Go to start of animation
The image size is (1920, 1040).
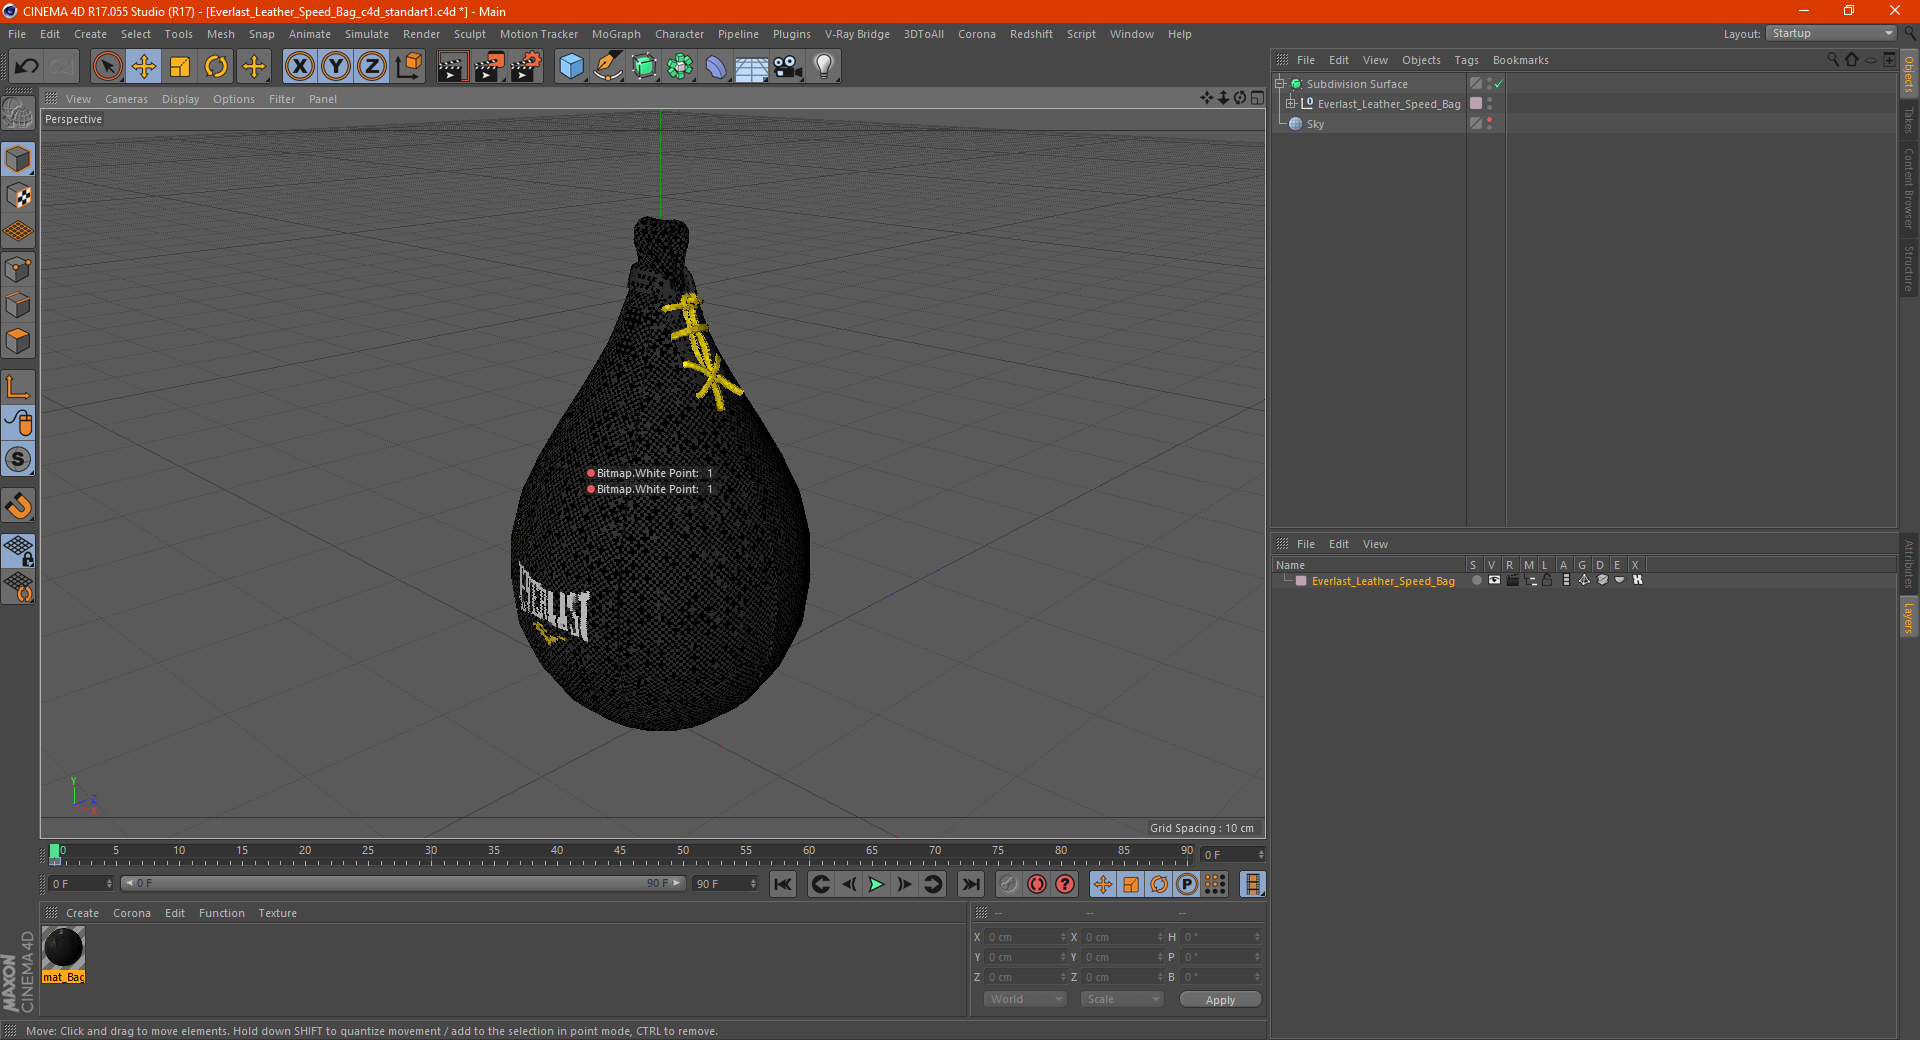(783, 884)
